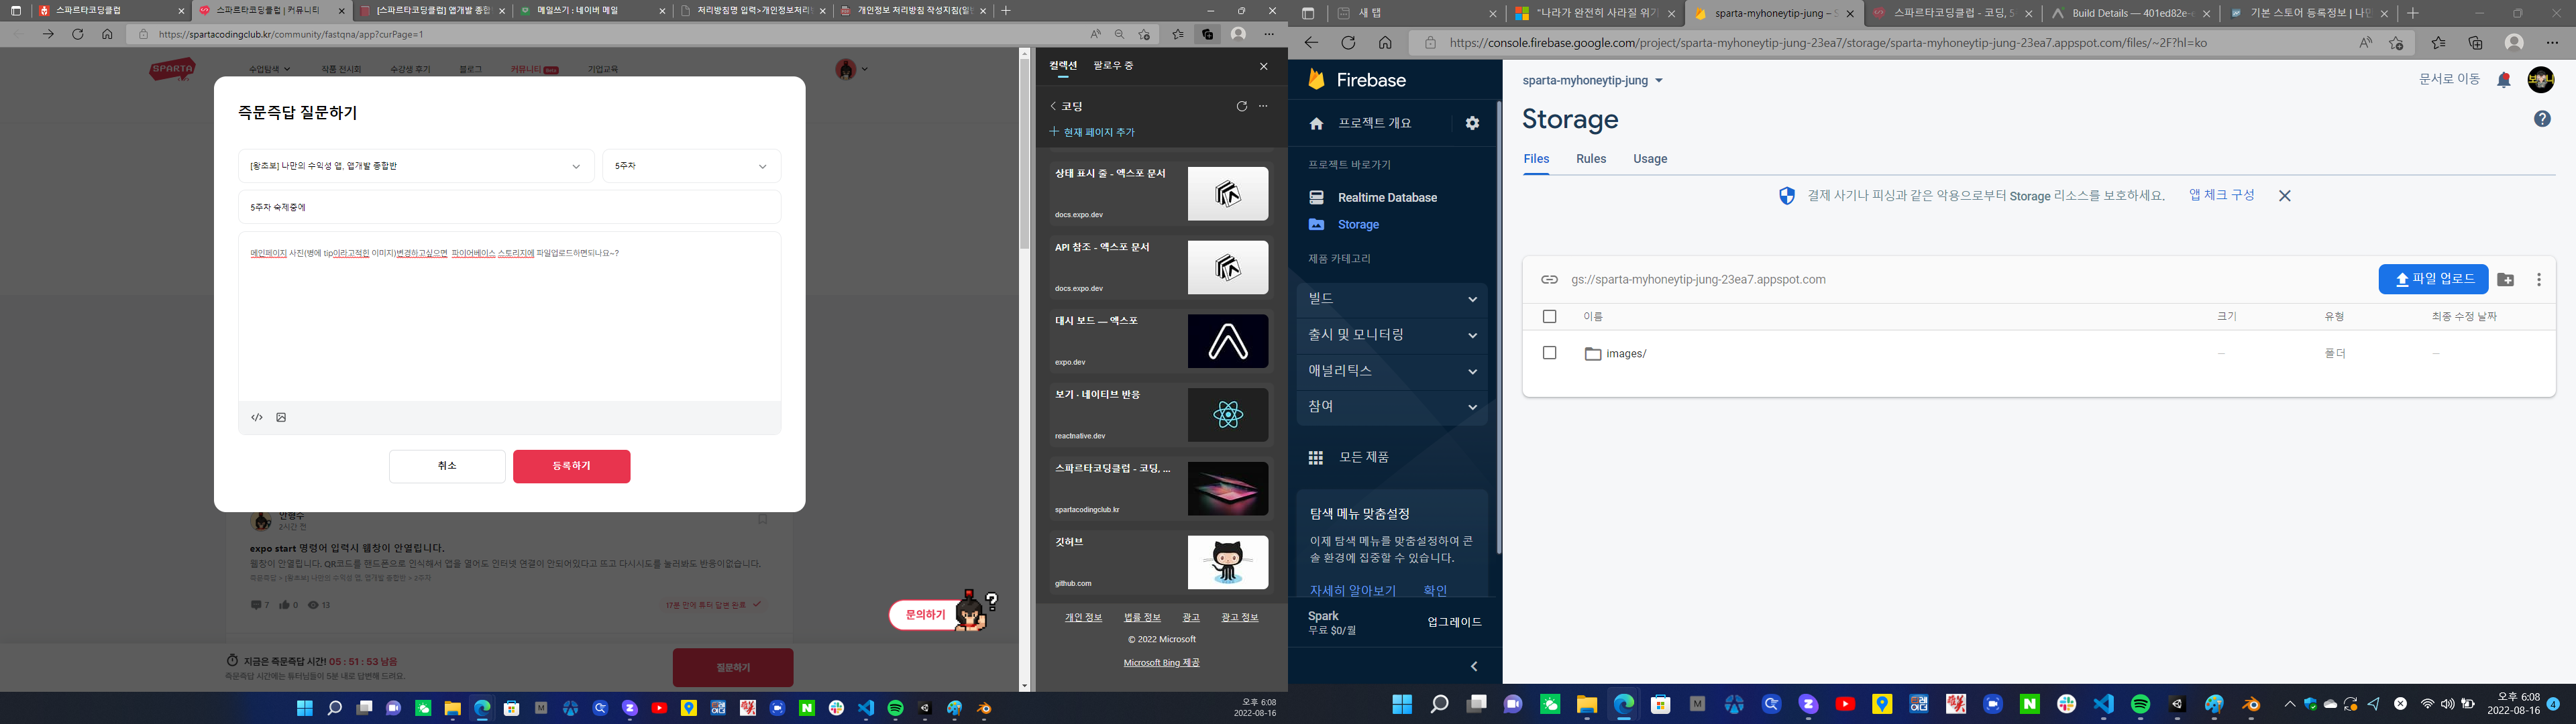
Task: Open Start menu on taskbar under Firebase window
Action: (x=1402, y=704)
